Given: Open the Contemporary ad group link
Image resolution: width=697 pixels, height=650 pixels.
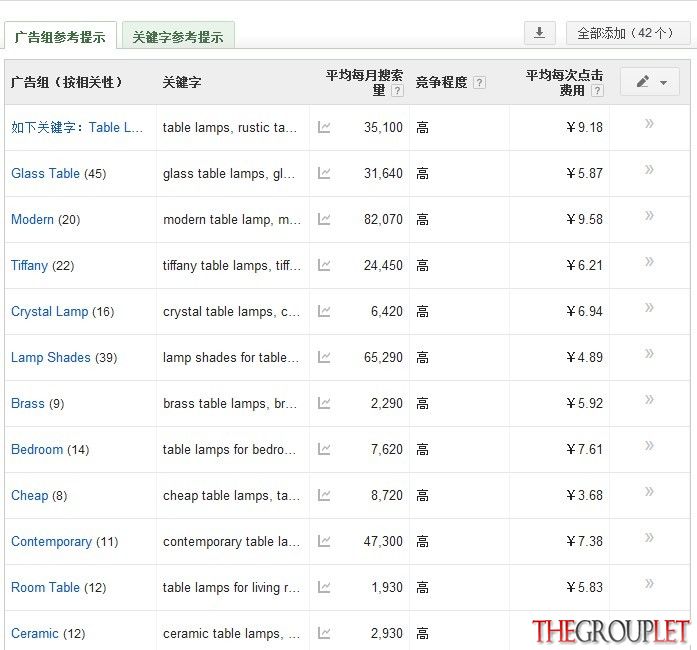Looking at the screenshot, I should pos(51,542).
